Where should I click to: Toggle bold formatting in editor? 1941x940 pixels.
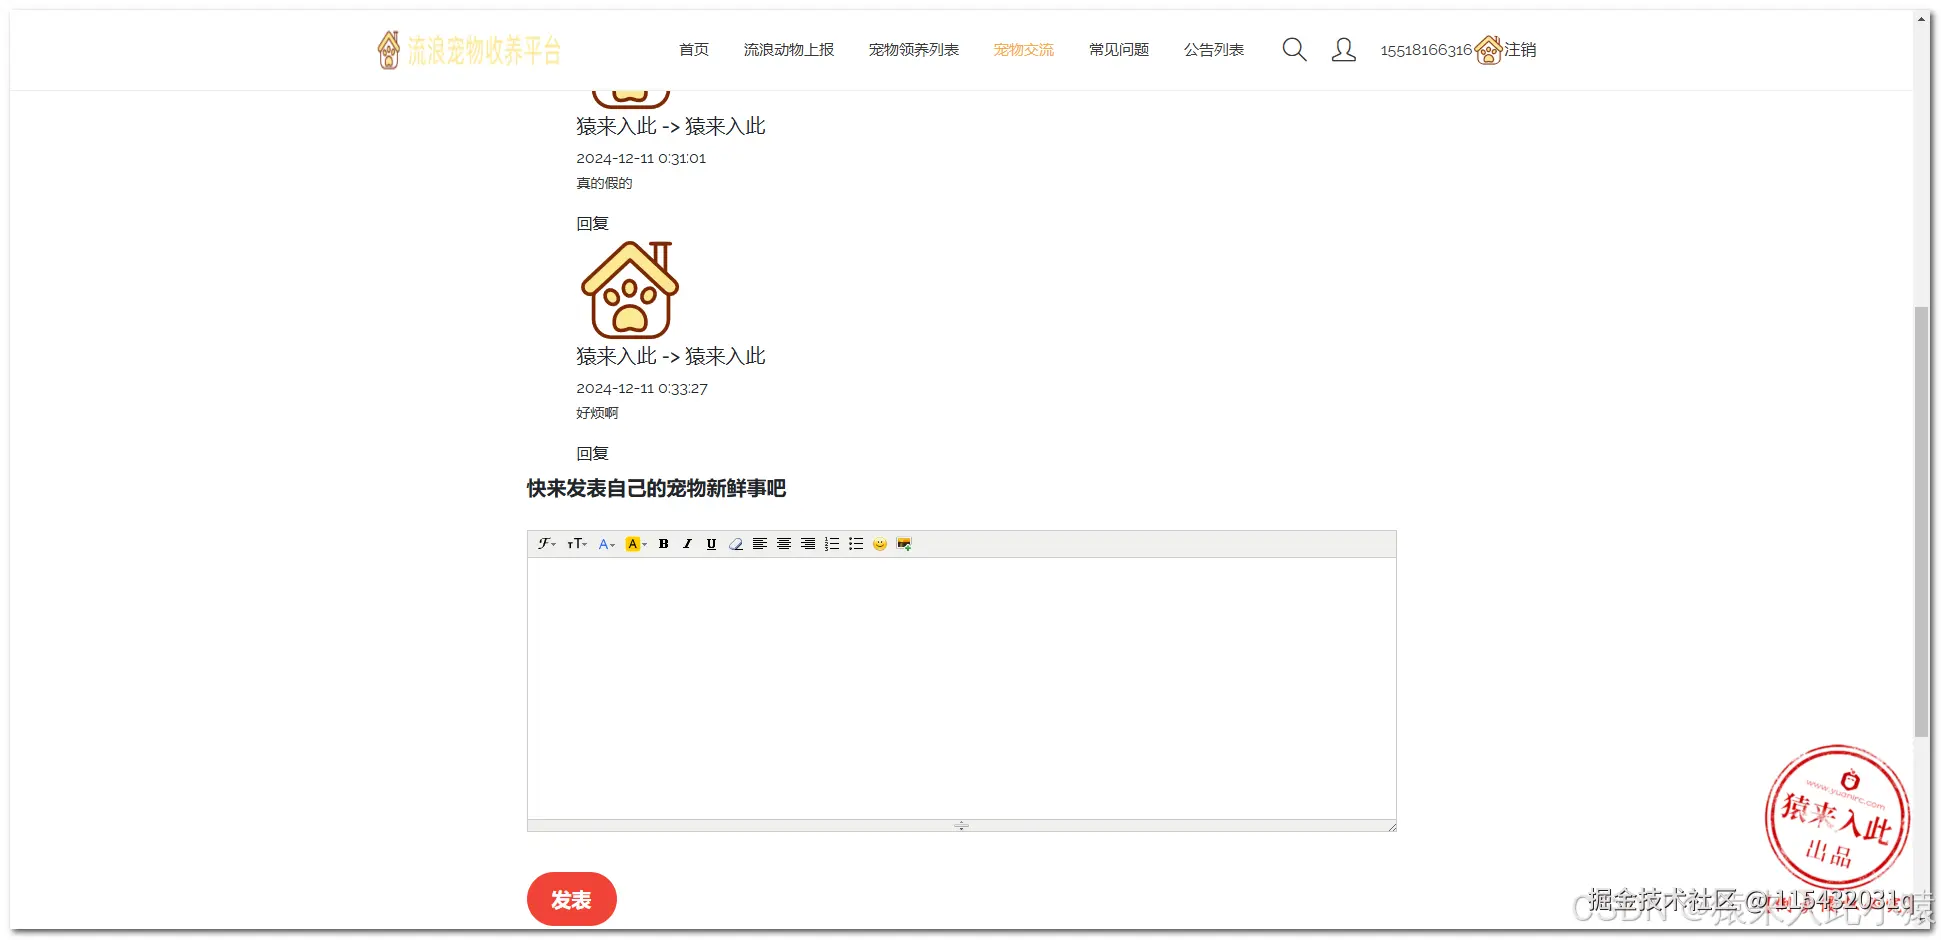pyautogui.click(x=663, y=544)
